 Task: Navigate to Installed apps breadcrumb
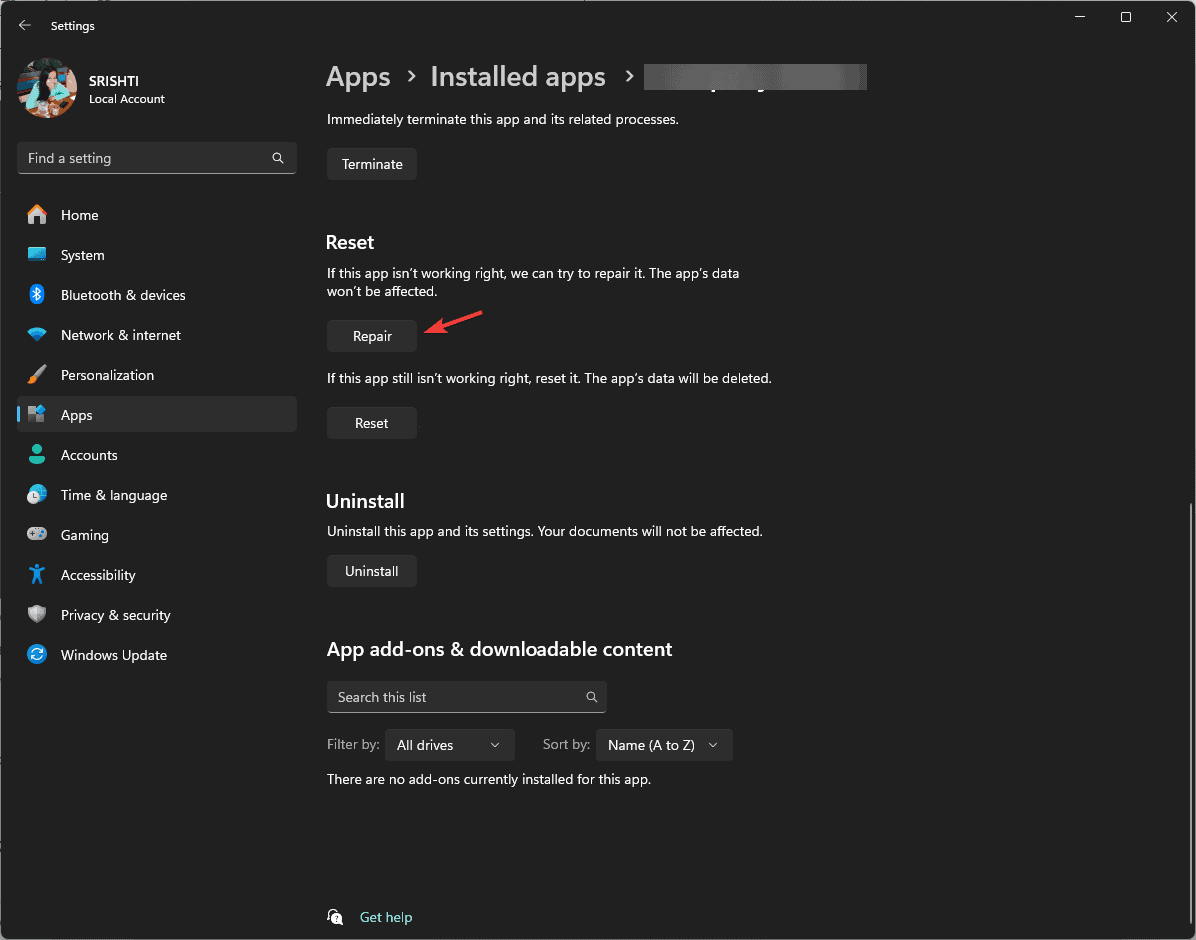pos(517,76)
